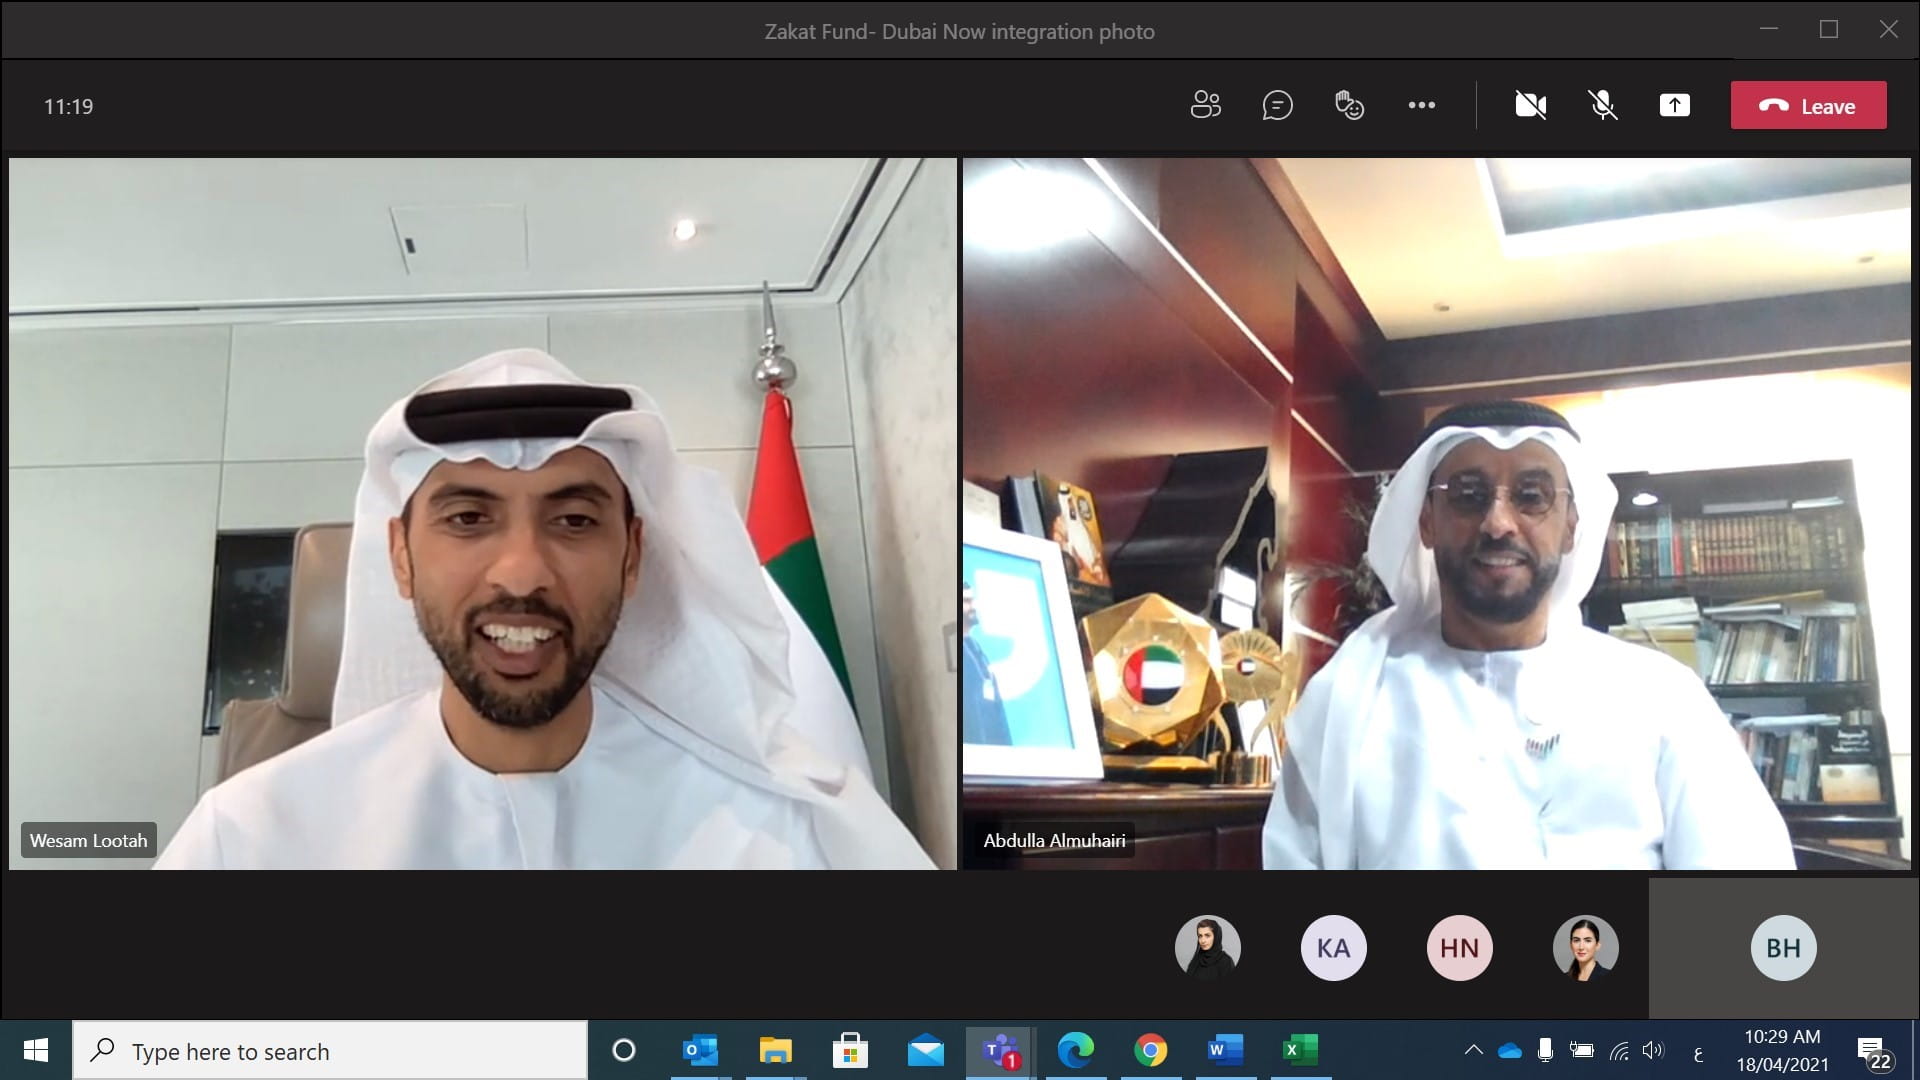Viewport: 1920px width, 1080px height.
Task: Select the HN participant avatar
Action: click(x=1459, y=947)
